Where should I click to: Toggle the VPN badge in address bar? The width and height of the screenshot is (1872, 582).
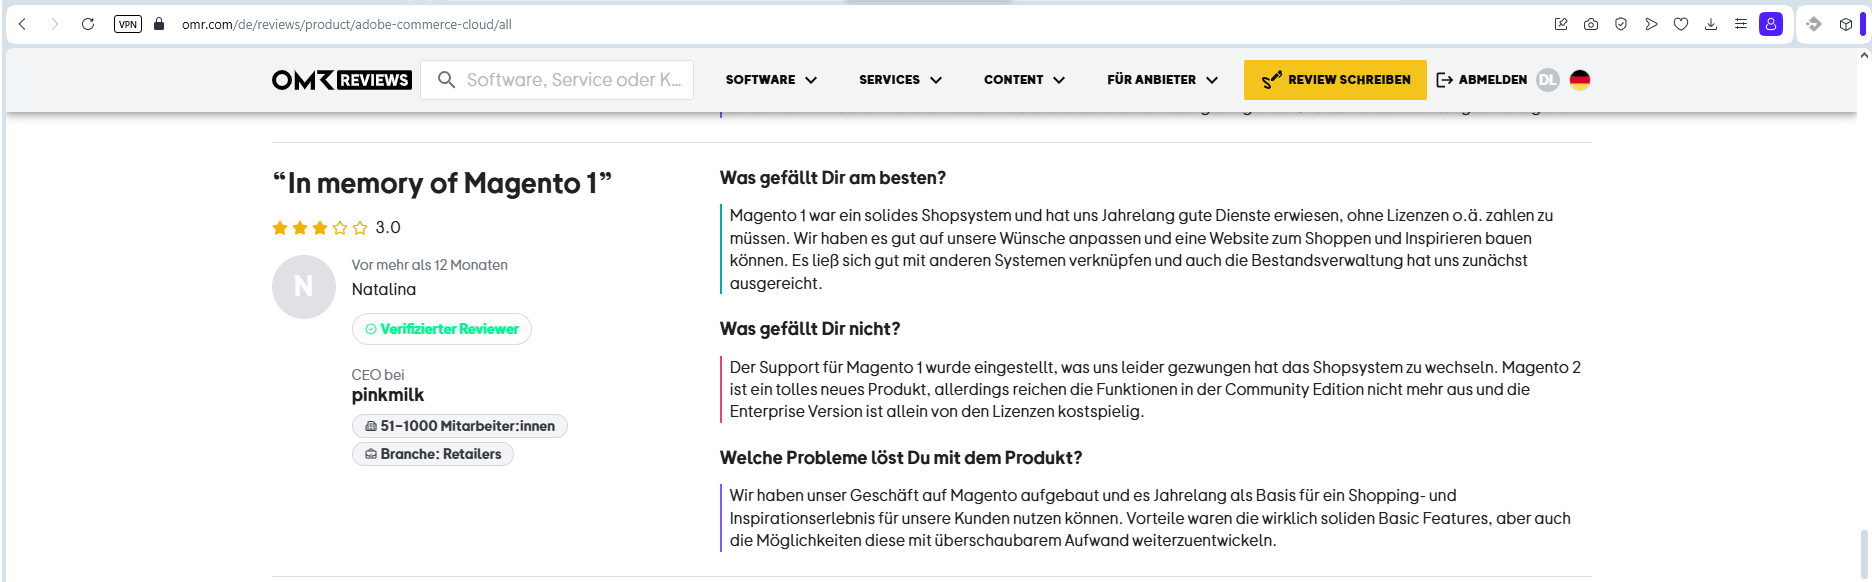pos(128,24)
